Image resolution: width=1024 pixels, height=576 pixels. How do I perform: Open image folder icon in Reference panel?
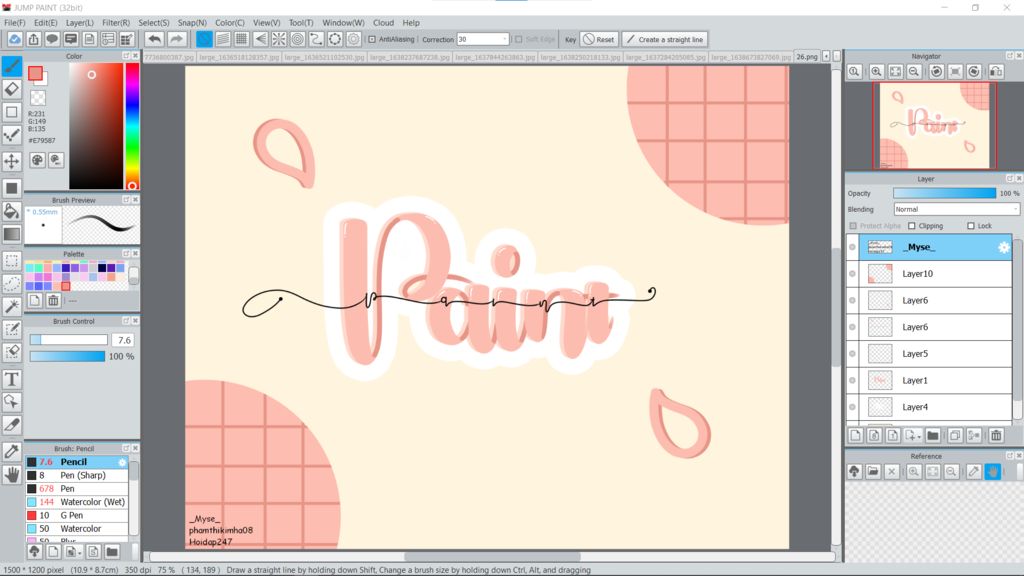click(x=873, y=472)
